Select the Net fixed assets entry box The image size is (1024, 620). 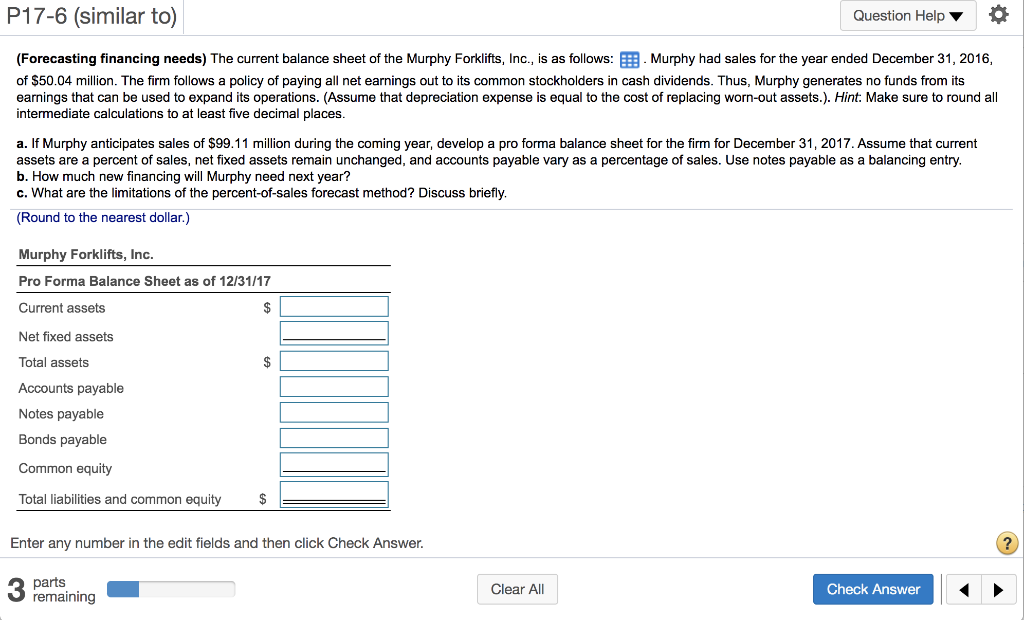[334, 331]
